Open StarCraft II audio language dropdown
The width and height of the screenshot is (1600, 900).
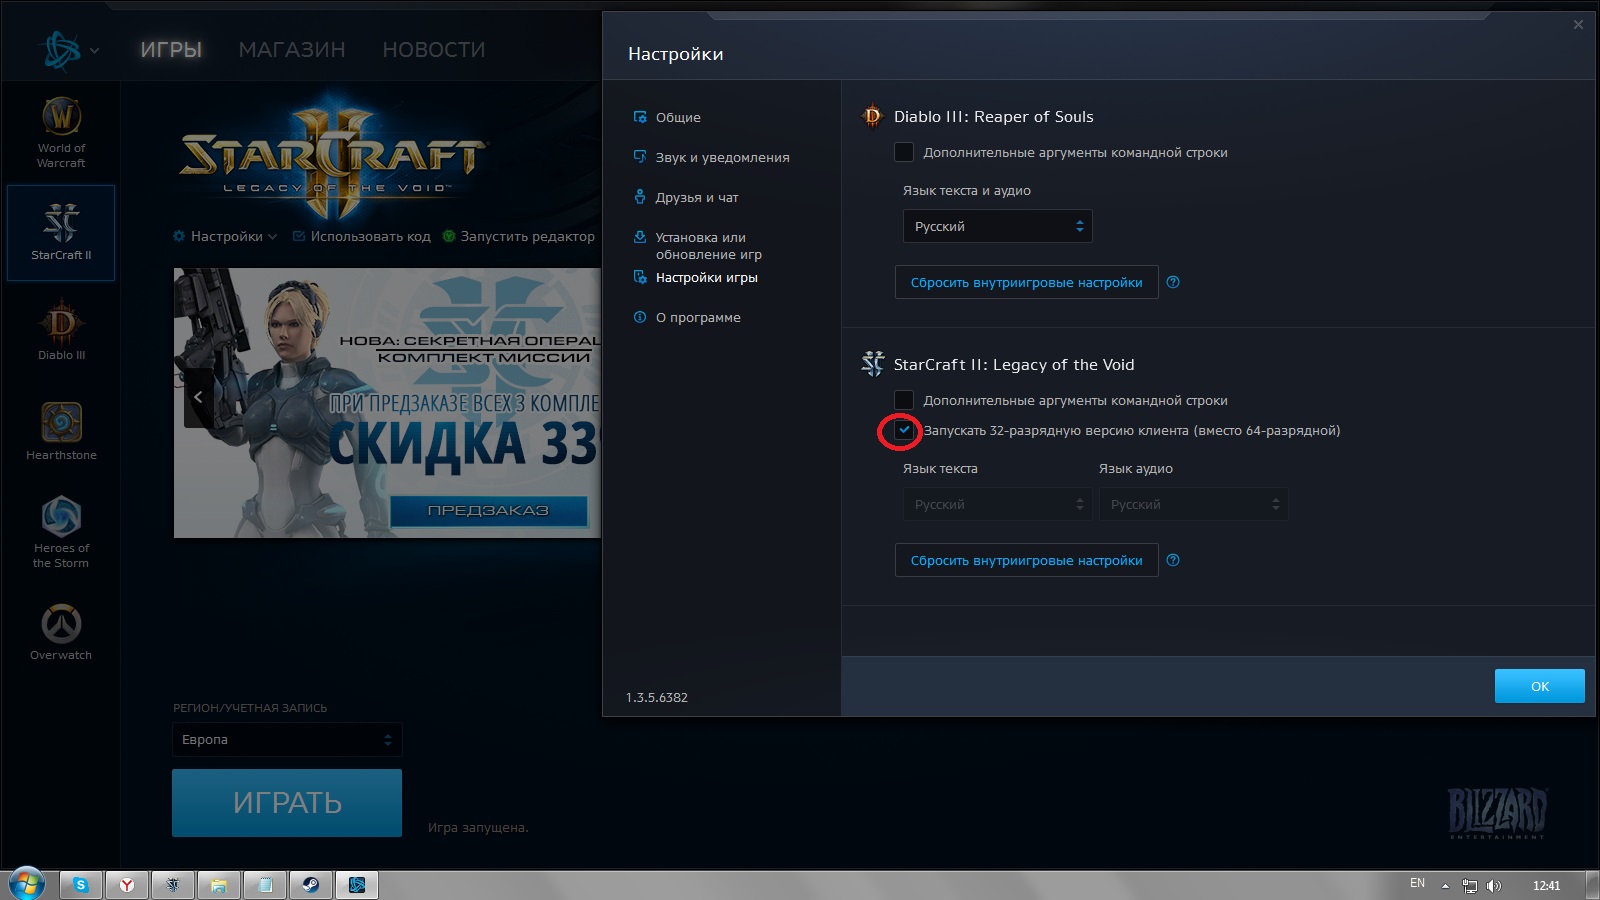pyautogui.click(x=1193, y=504)
